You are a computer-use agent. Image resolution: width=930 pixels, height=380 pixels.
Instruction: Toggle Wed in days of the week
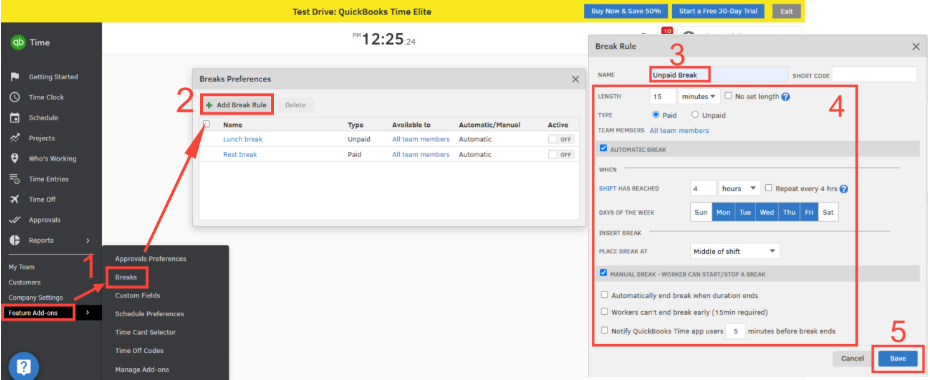coord(767,212)
